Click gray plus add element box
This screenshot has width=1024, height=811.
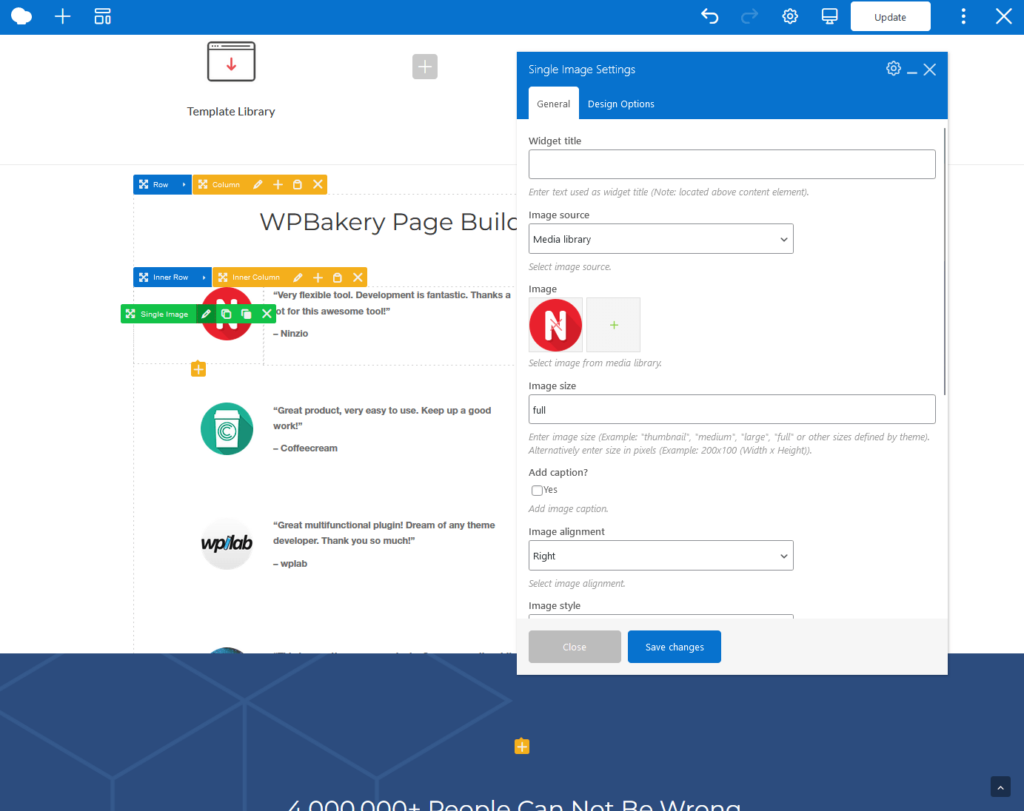coord(424,67)
